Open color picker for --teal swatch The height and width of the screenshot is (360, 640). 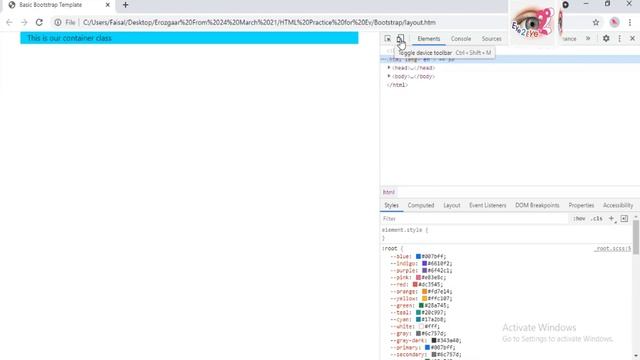pyautogui.click(x=418, y=312)
